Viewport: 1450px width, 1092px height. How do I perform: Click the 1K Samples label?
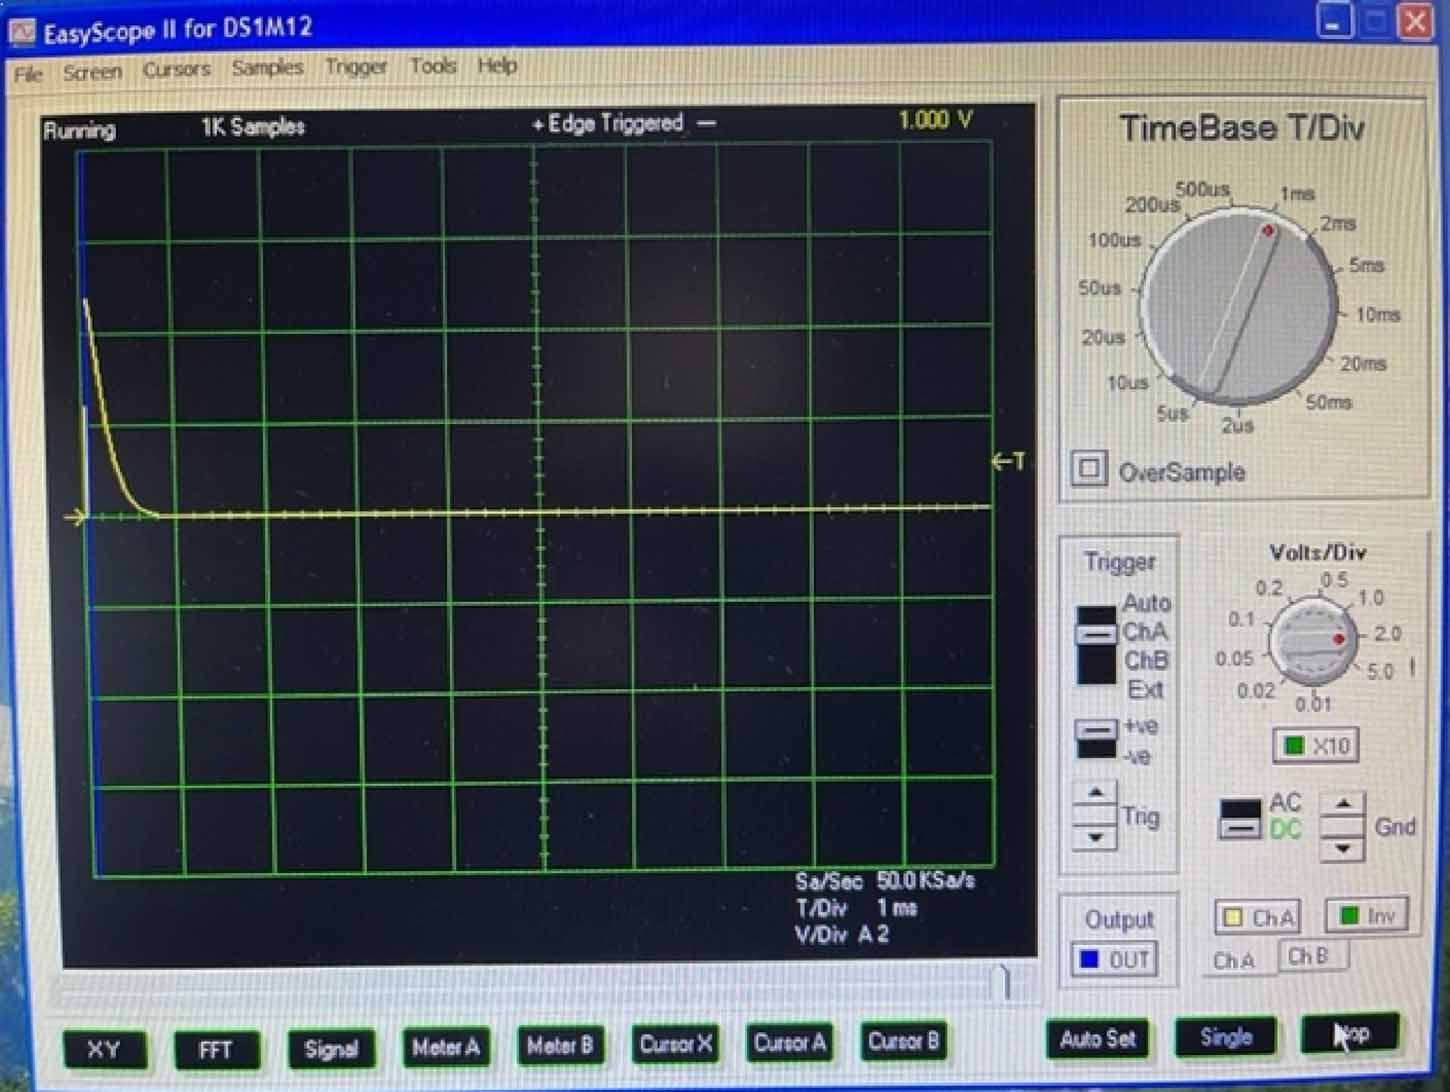[x=253, y=127]
